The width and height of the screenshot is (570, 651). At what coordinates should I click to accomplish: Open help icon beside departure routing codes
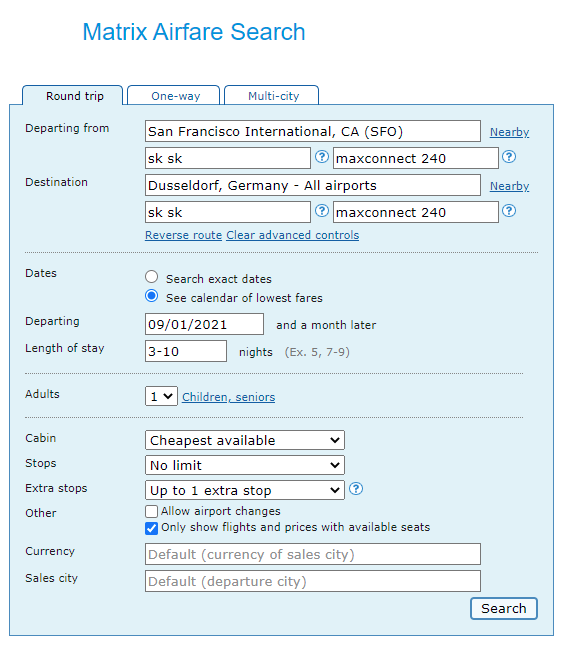pyautogui.click(x=321, y=157)
